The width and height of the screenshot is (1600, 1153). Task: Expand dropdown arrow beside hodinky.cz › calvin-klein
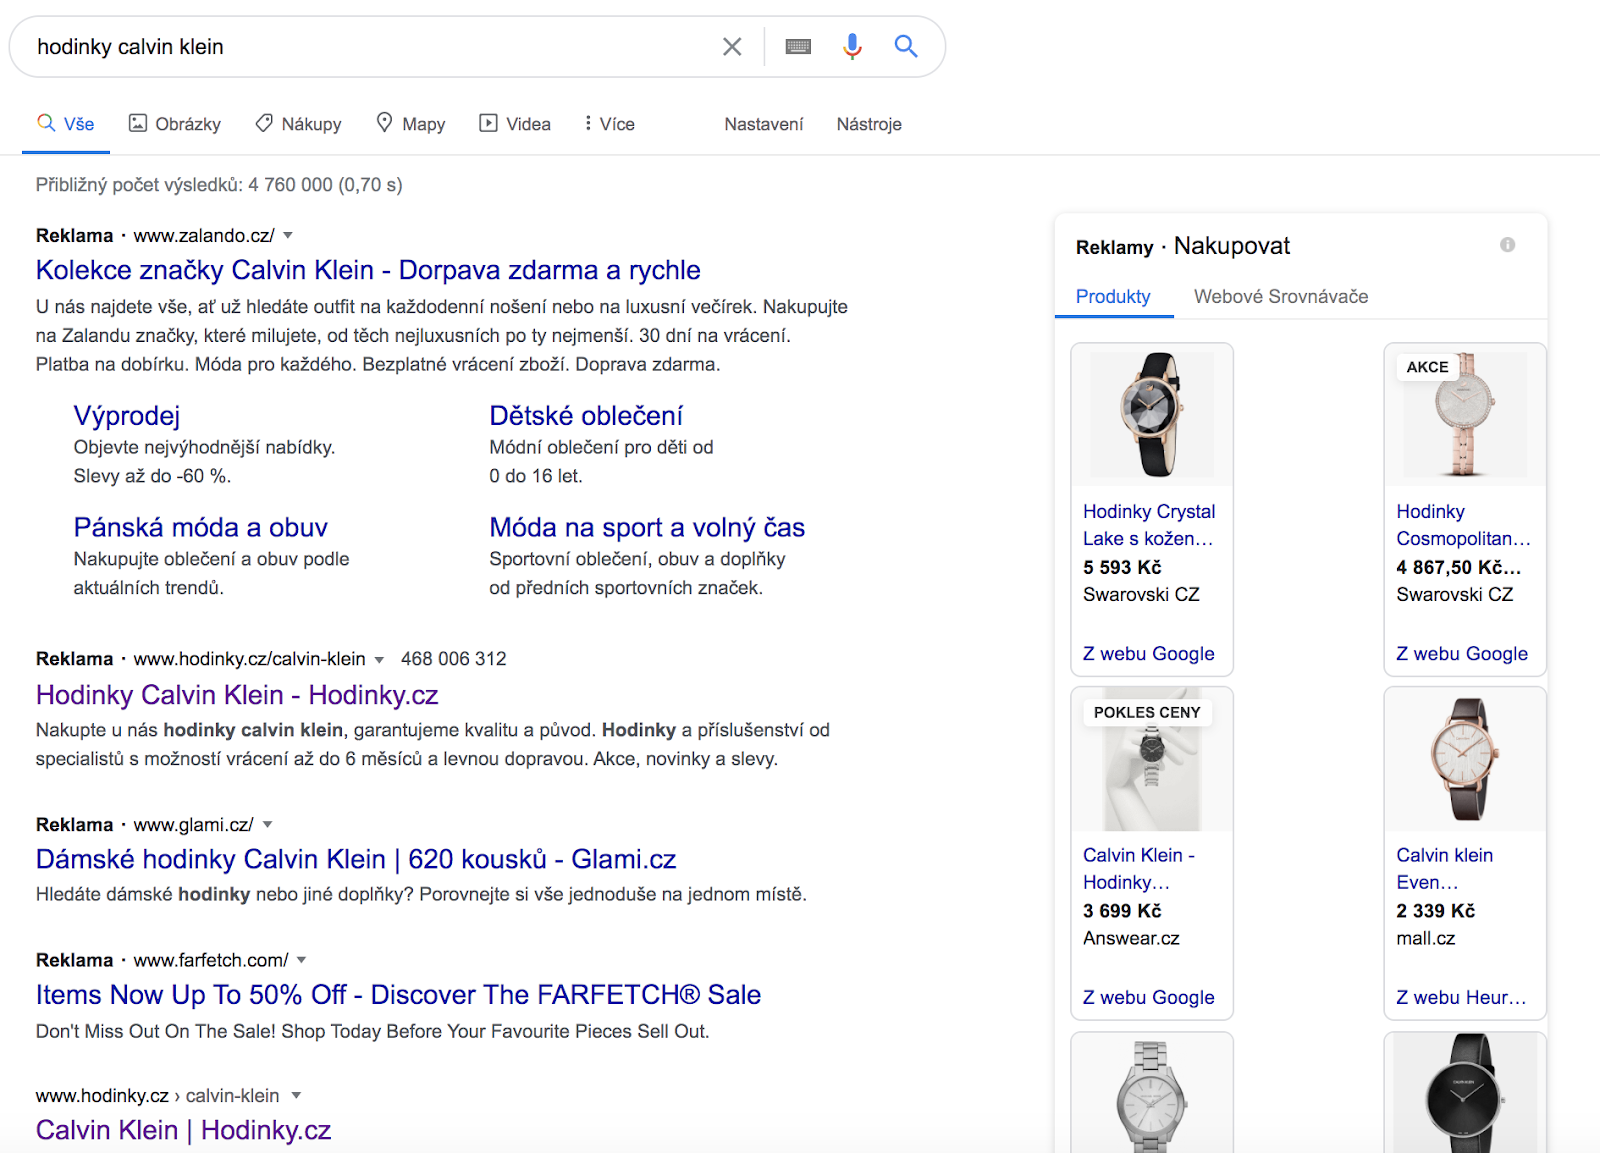pos(295,1096)
